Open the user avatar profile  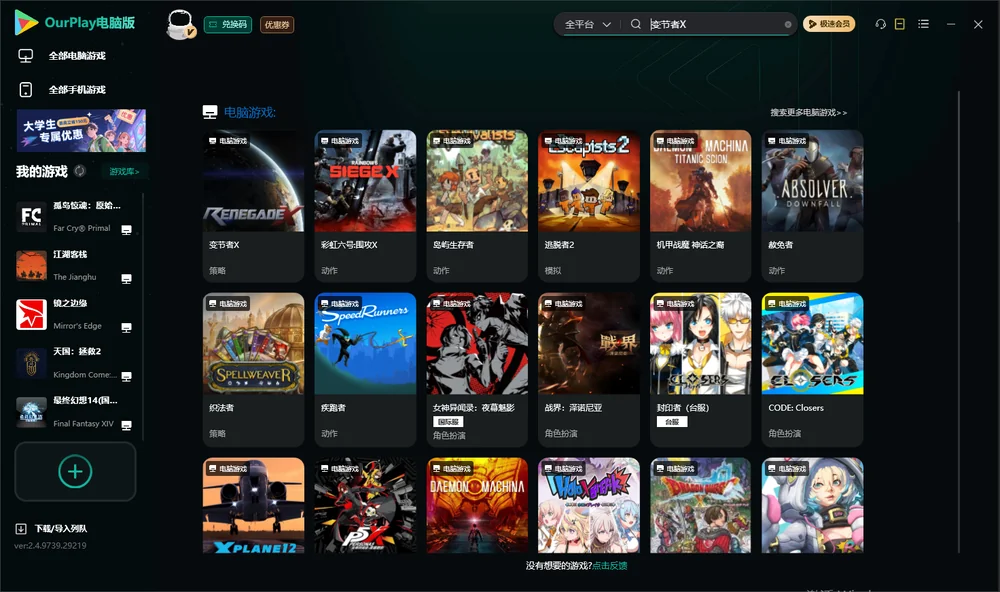180,24
